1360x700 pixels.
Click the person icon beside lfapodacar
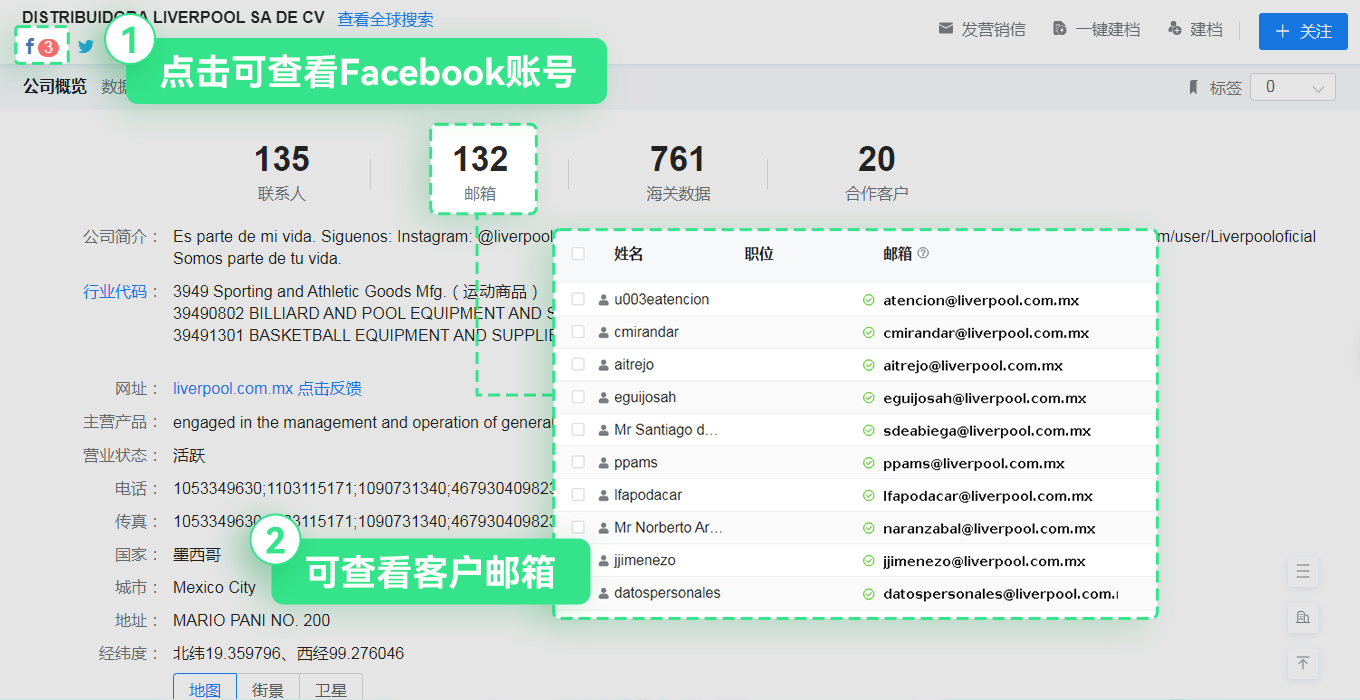click(x=603, y=495)
